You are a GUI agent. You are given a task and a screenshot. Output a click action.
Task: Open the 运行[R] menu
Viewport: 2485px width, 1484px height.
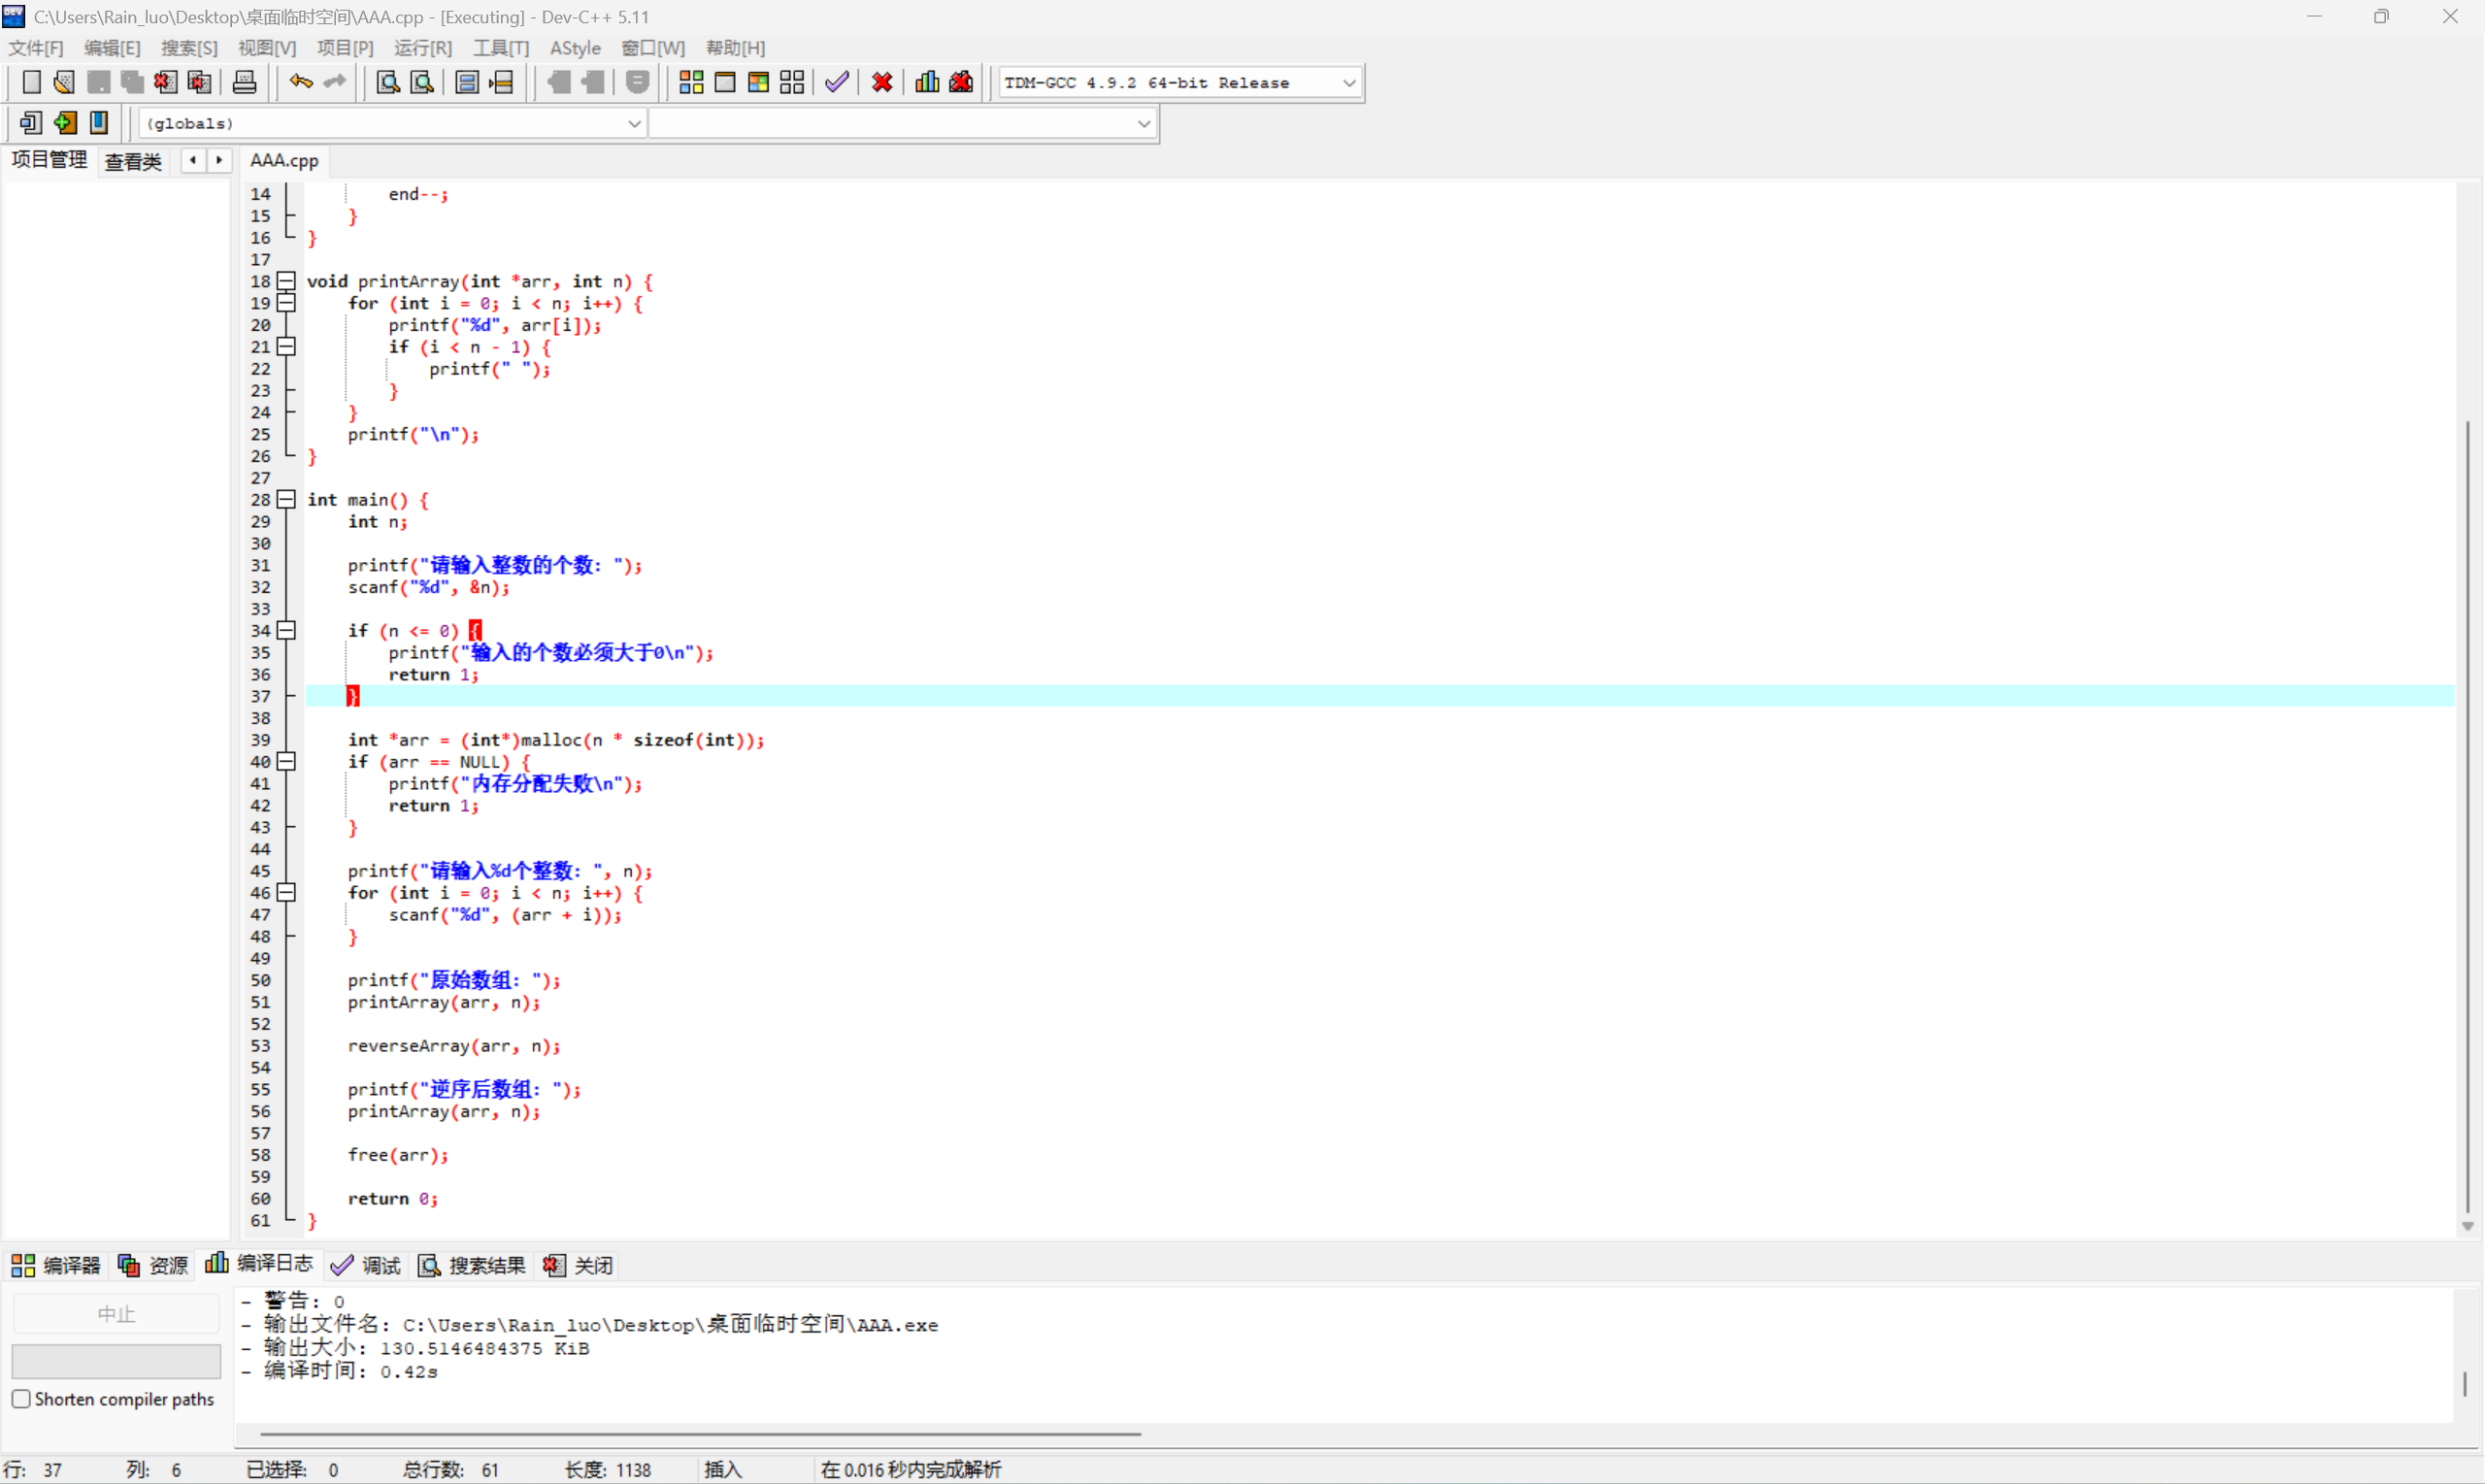[422, 48]
